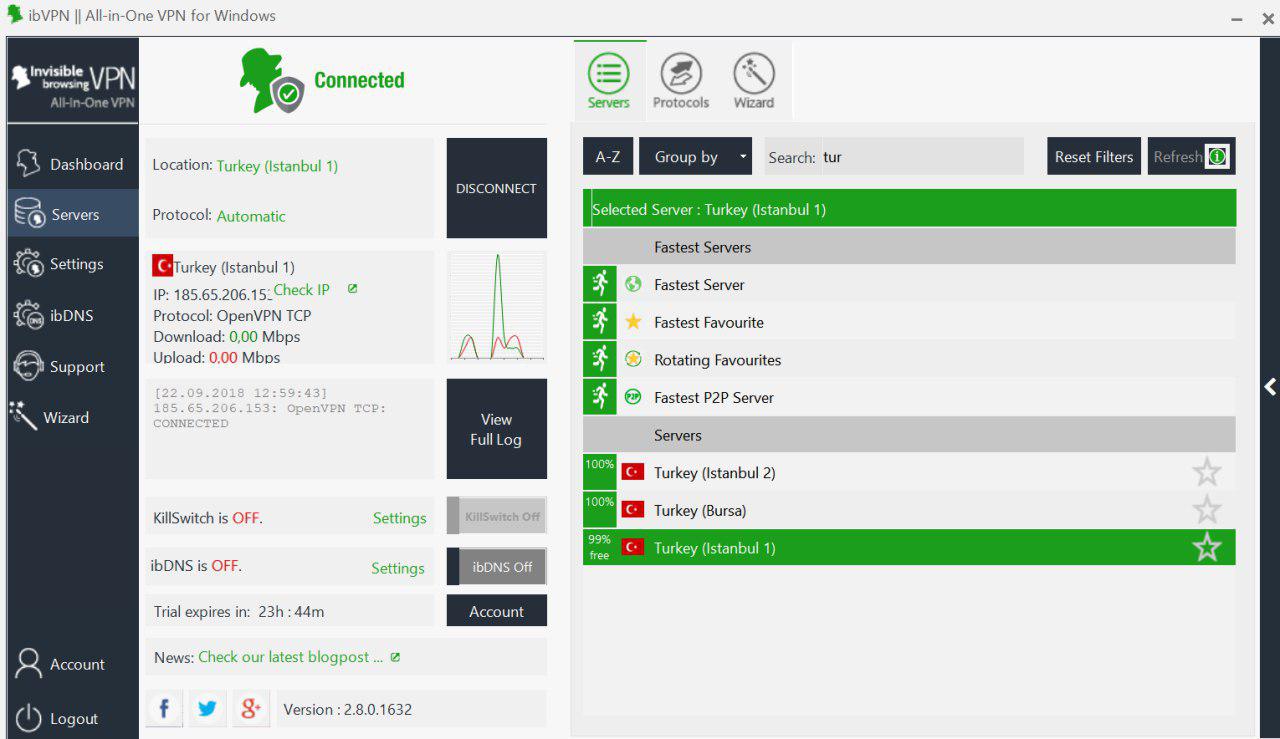Click the DISCONNECT button
Image resolution: width=1280 pixels, height=739 pixels.
point(497,188)
